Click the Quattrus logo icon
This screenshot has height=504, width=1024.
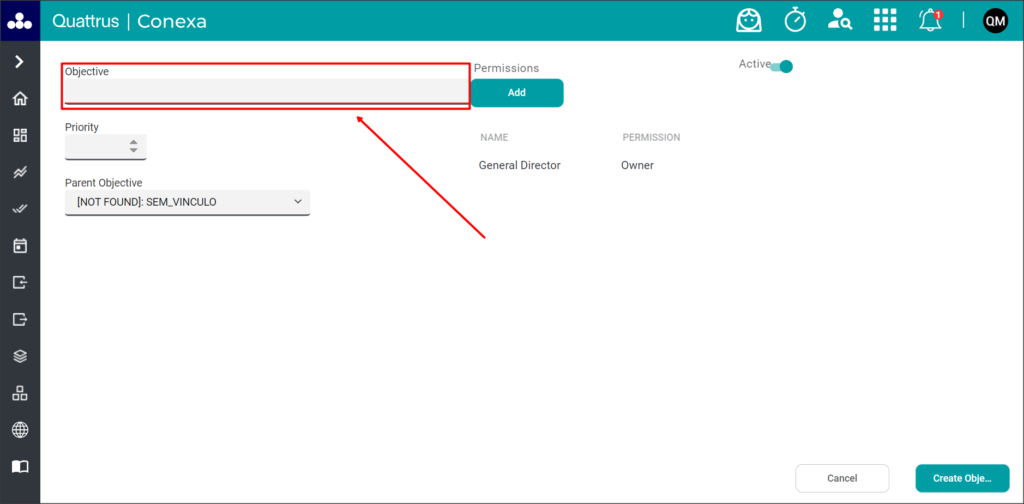point(20,21)
